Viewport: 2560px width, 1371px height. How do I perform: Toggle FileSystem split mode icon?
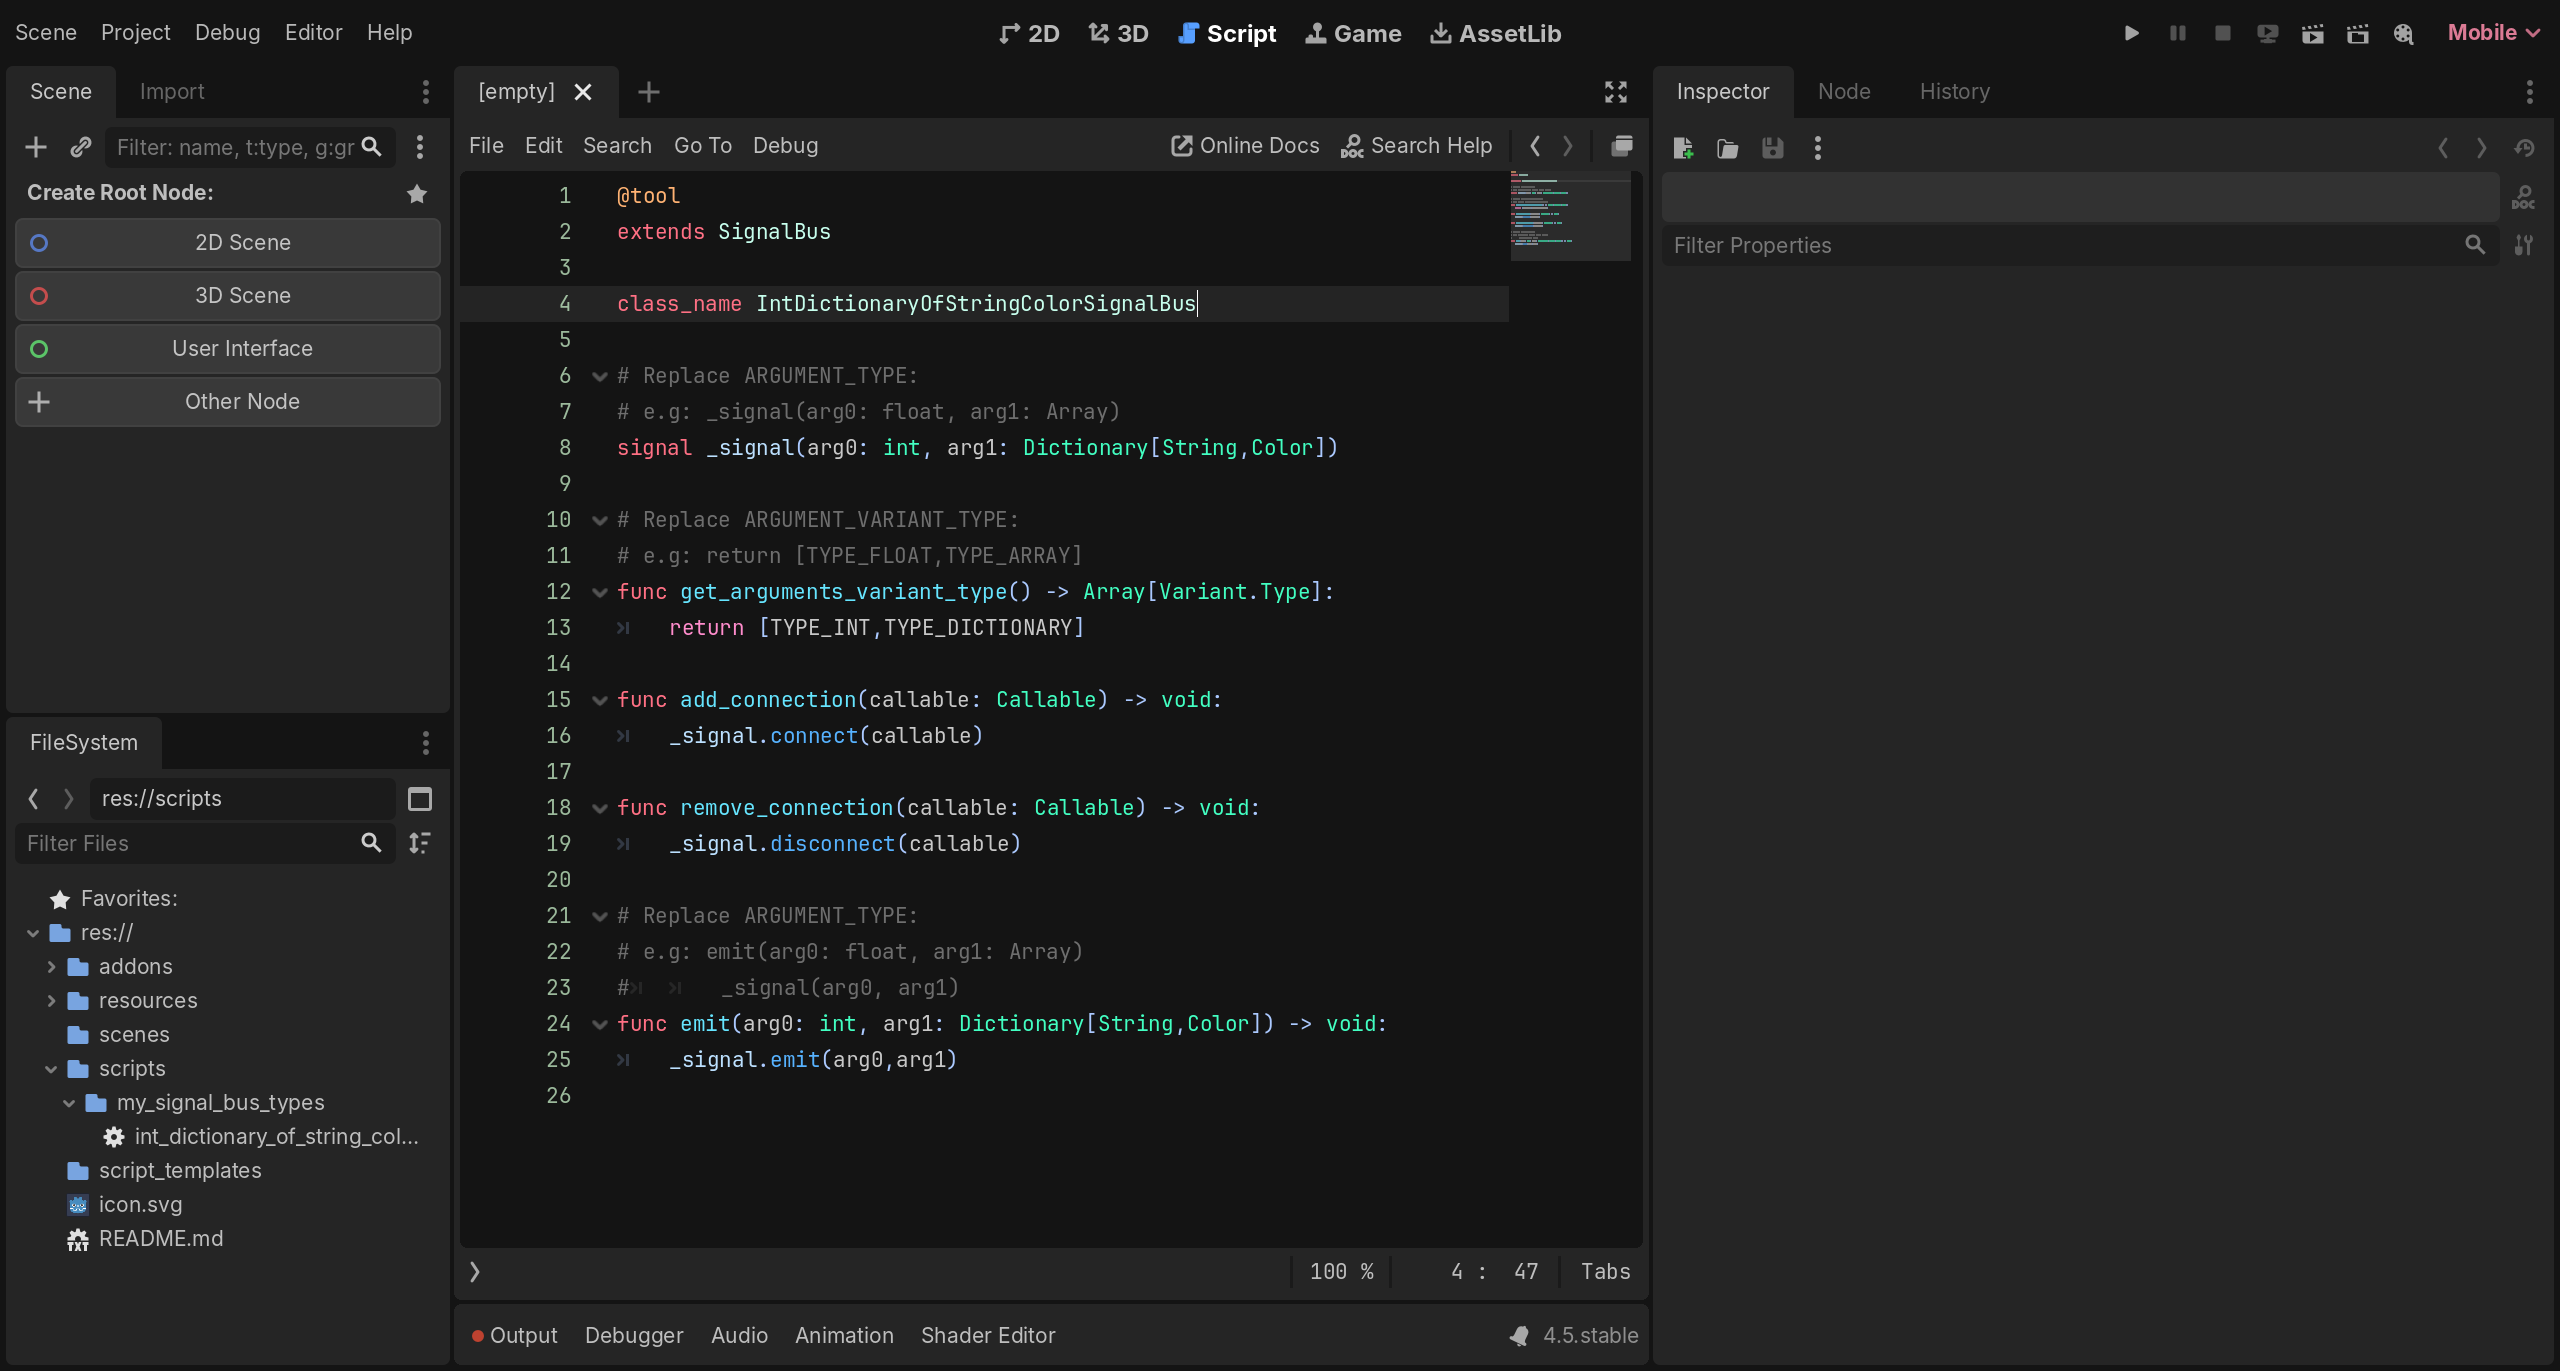point(420,799)
